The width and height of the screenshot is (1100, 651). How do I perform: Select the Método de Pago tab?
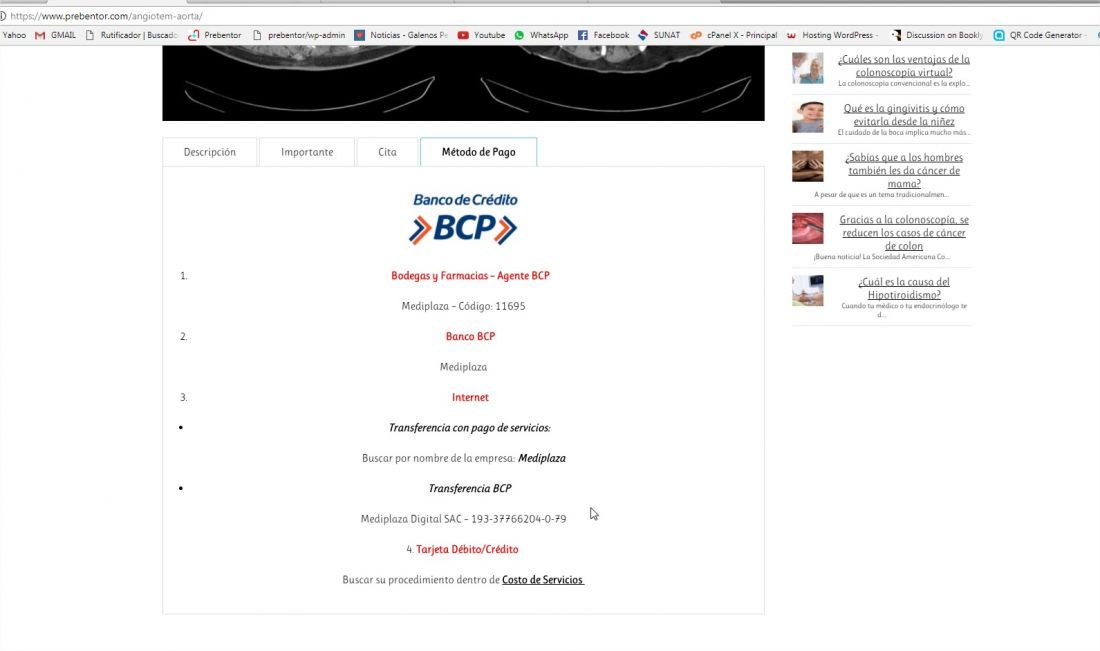click(x=478, y=152)
